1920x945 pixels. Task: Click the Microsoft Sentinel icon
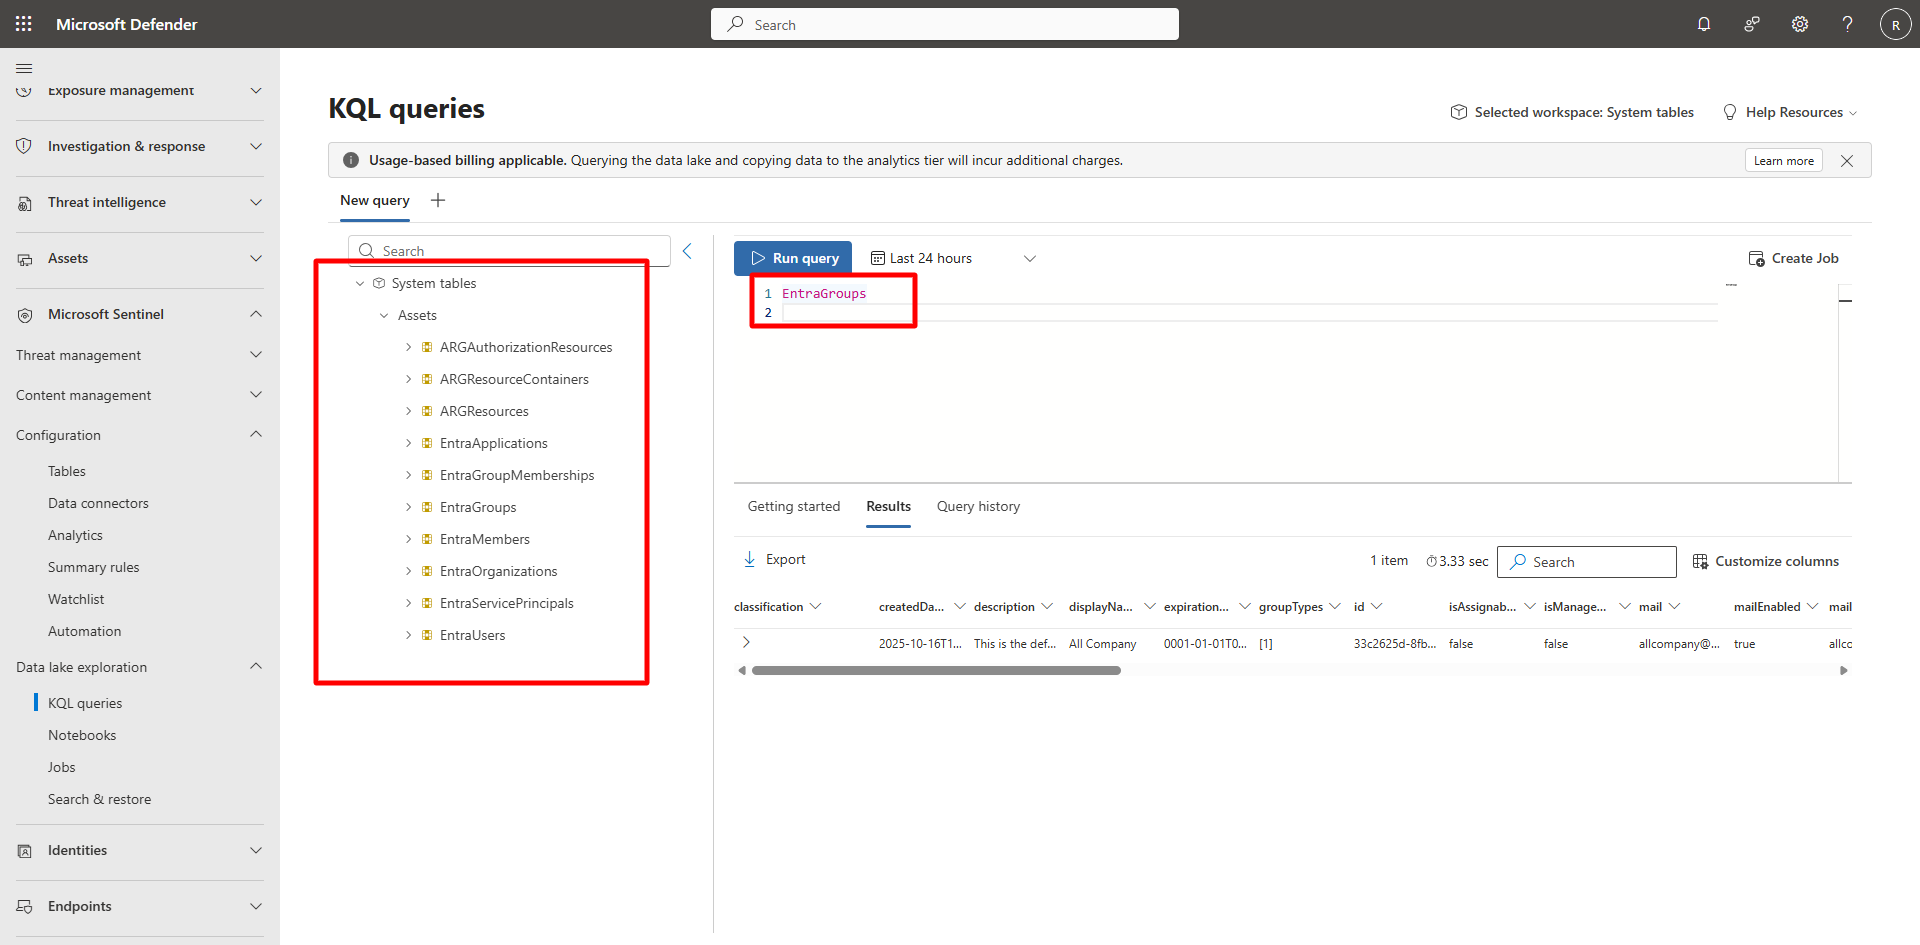[25, 315]
